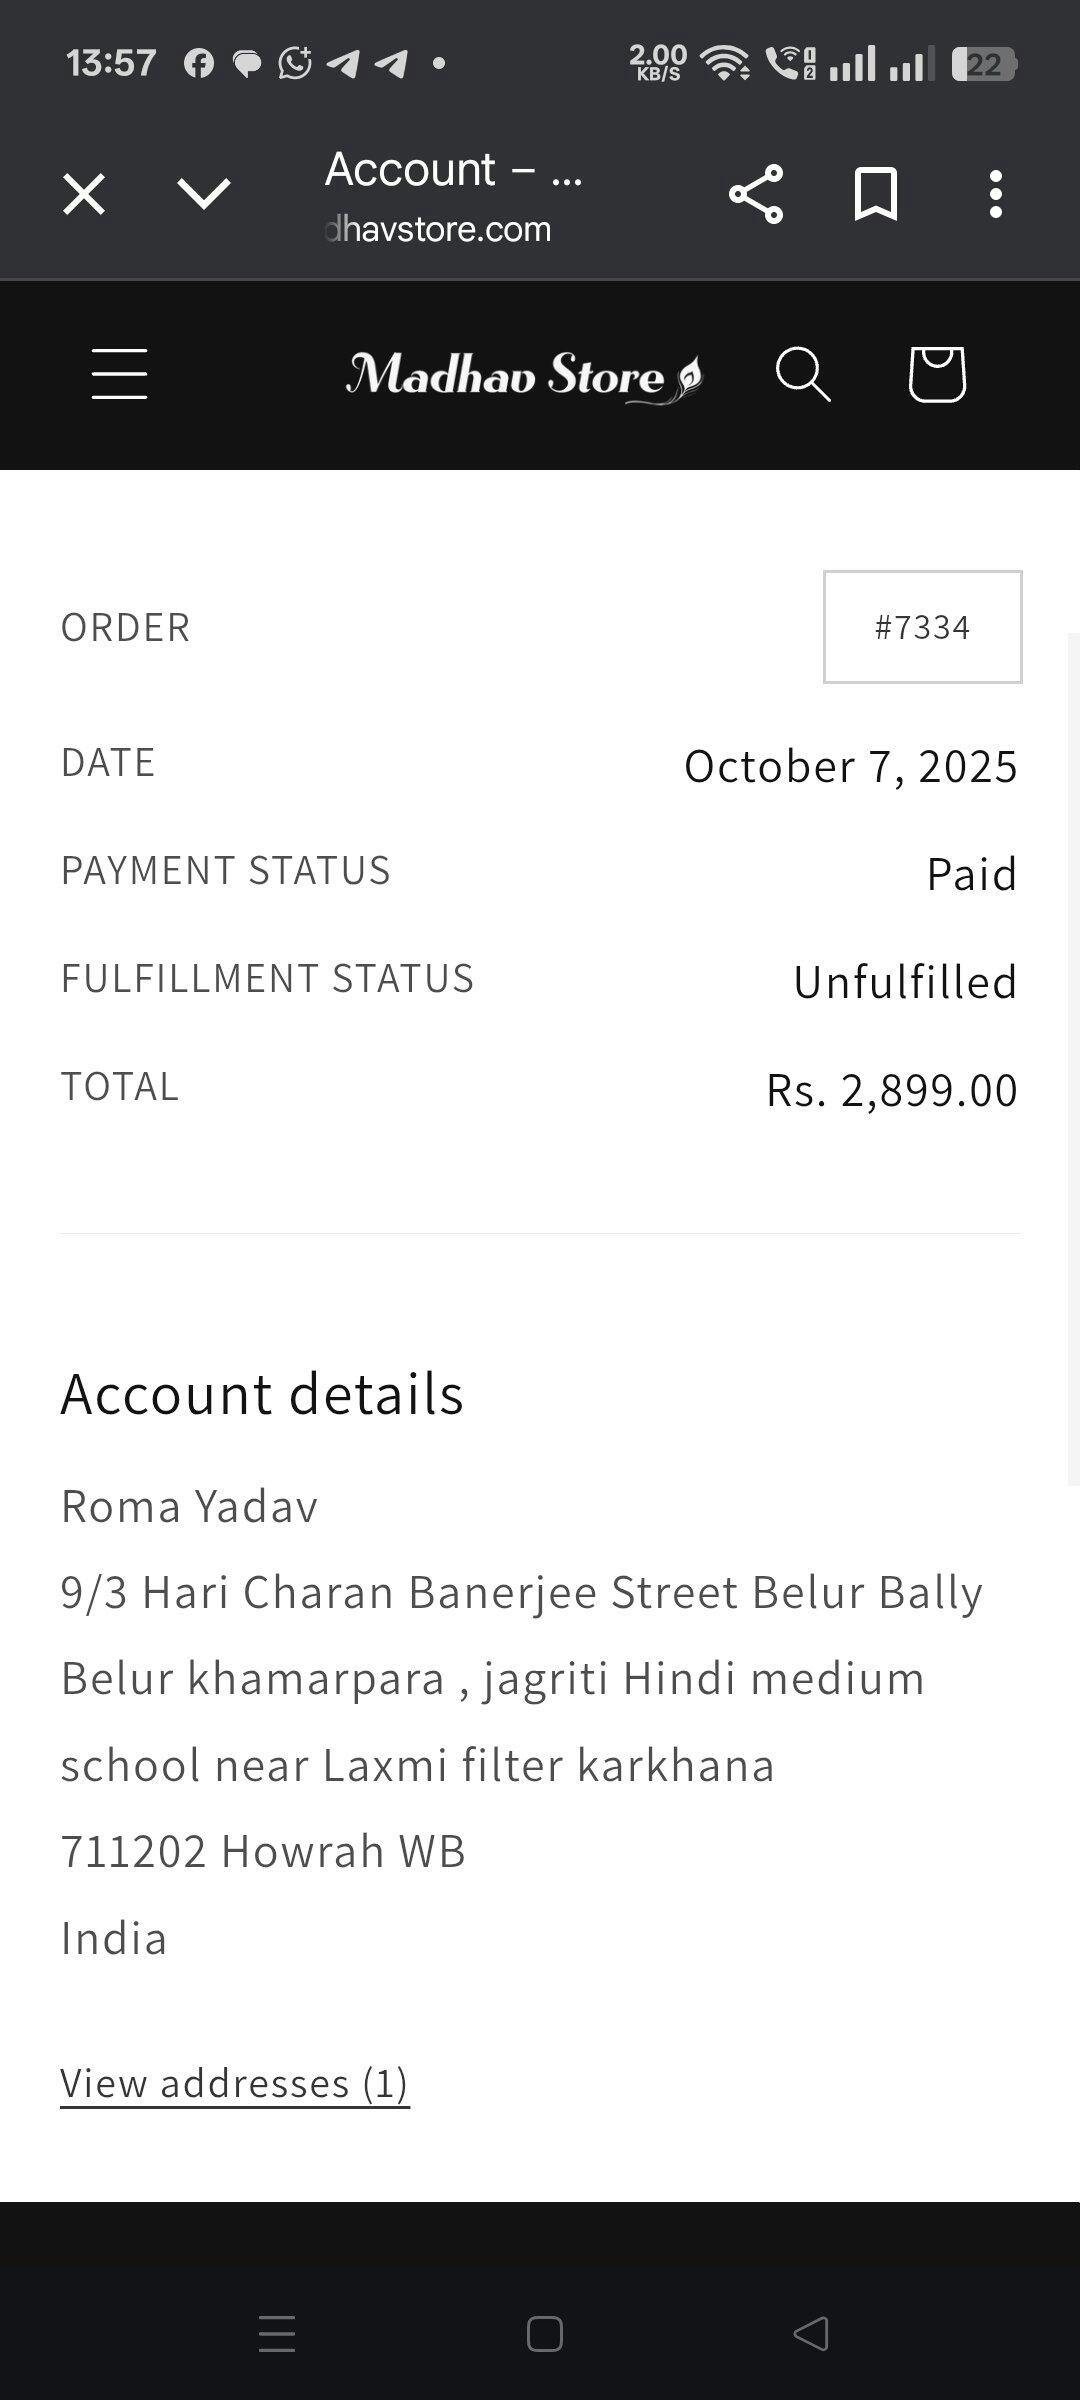Click View addresses (1) link
Screen dimensions: 1080x2400
coord(235,2083)
